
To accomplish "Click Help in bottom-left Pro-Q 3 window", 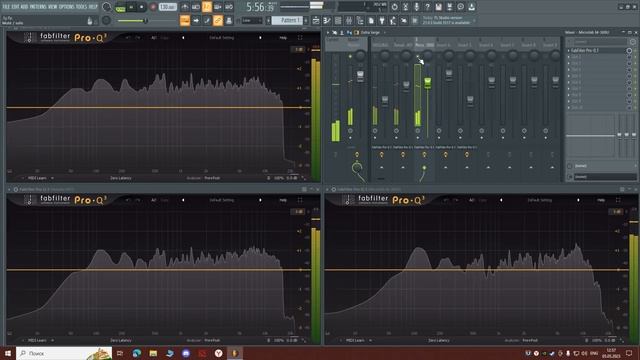I will click(x=283, y=200).
